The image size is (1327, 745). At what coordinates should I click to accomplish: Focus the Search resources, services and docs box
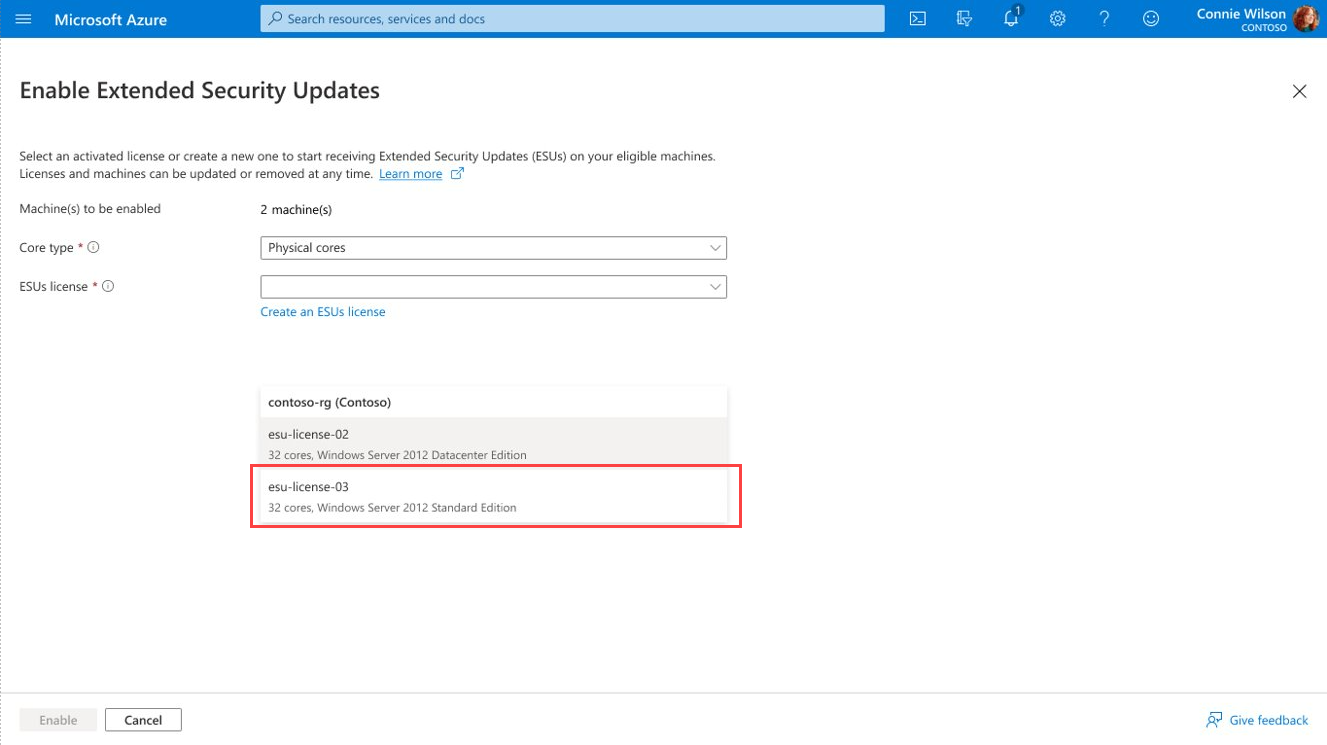click(x=572, y=19)
